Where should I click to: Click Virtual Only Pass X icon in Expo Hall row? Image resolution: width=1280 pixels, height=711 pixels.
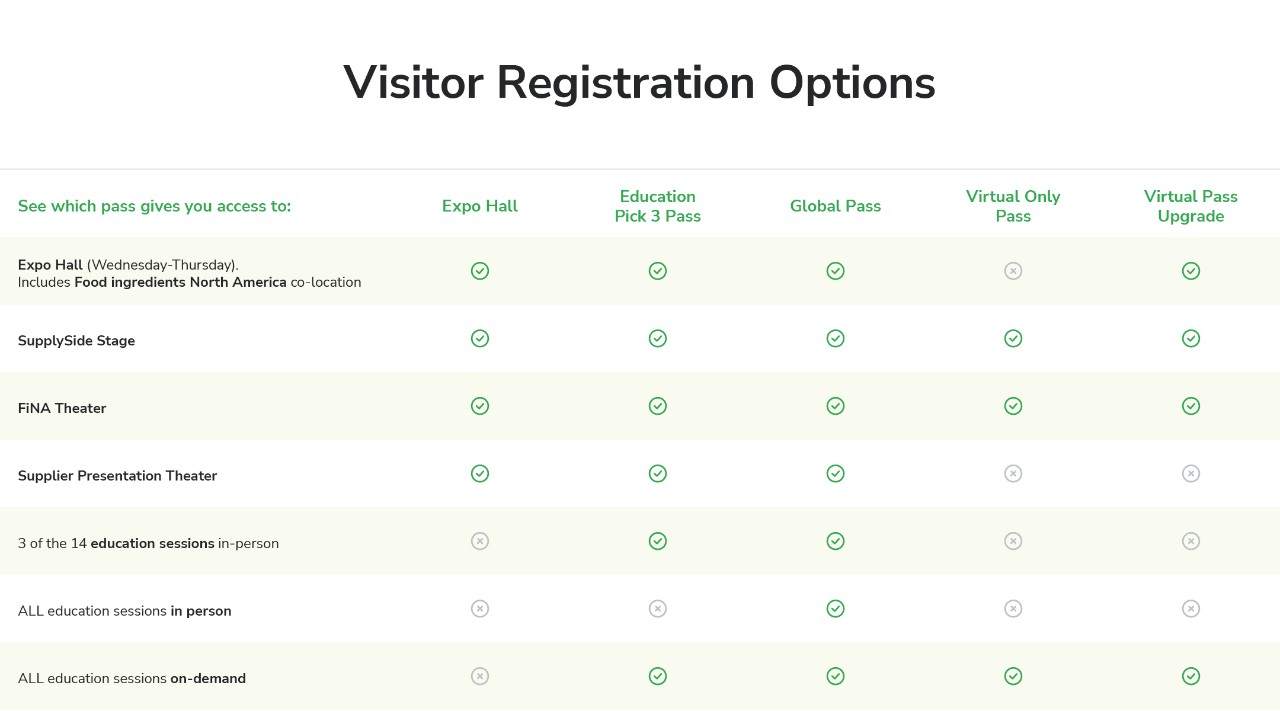click(1013, 271)
